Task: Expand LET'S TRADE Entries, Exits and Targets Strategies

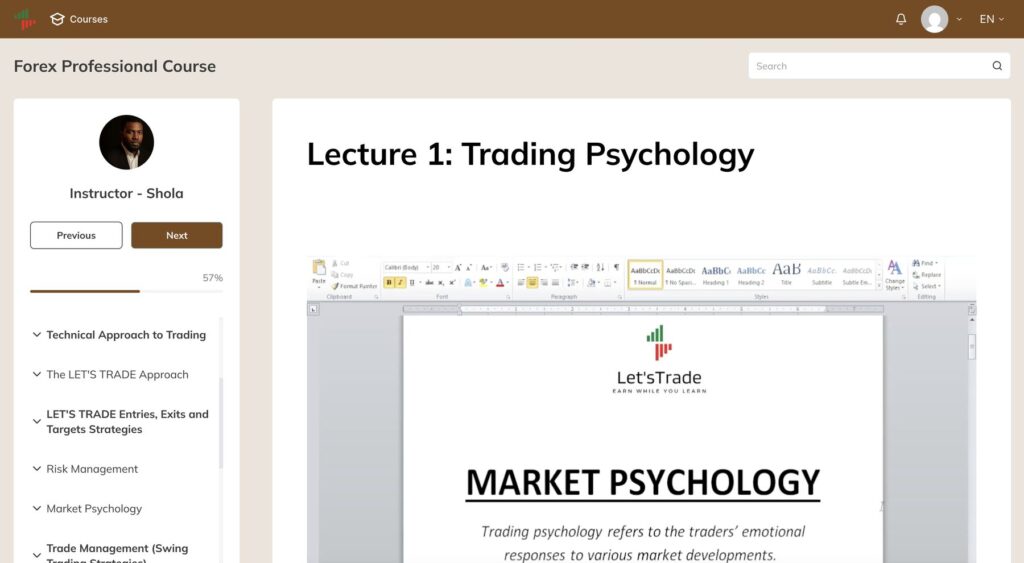Action: point(121,421)
